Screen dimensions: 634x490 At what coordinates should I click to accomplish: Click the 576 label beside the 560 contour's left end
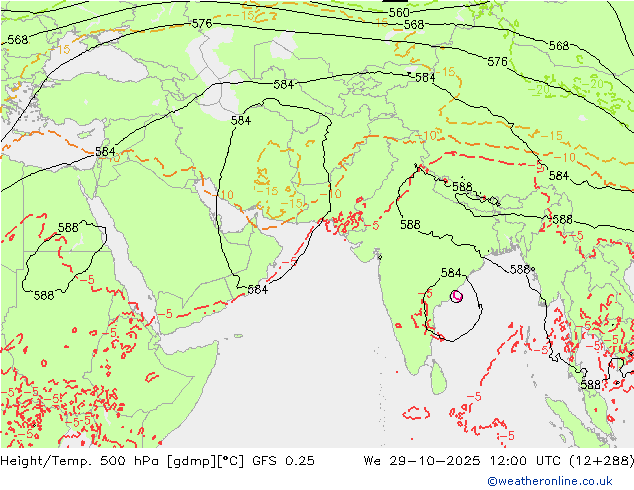pos(202,24)
